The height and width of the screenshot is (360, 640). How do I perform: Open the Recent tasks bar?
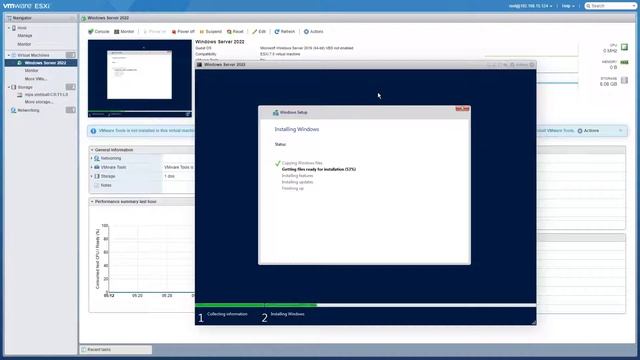pos(116,350)
